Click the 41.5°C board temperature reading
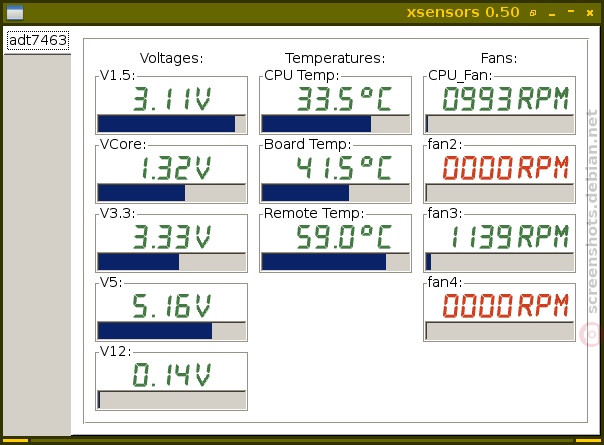Viewport: 604px width, 445px height. (344, 168)
